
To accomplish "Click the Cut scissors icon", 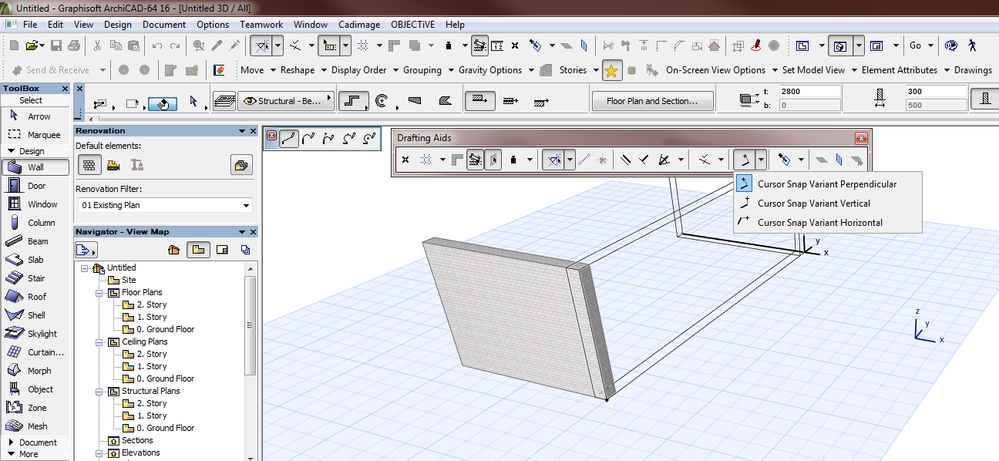I will tap(97, 45).
